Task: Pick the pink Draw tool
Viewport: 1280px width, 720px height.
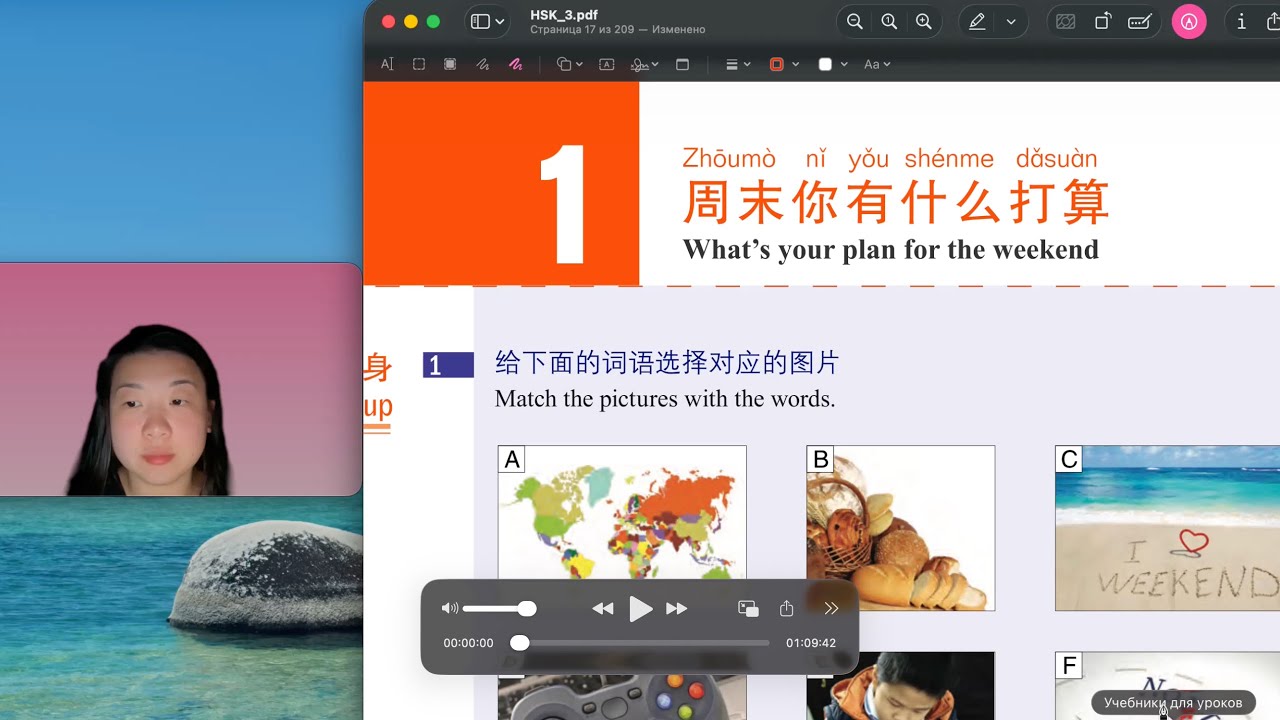Action: pyautogui.click(x=515, y=64)
